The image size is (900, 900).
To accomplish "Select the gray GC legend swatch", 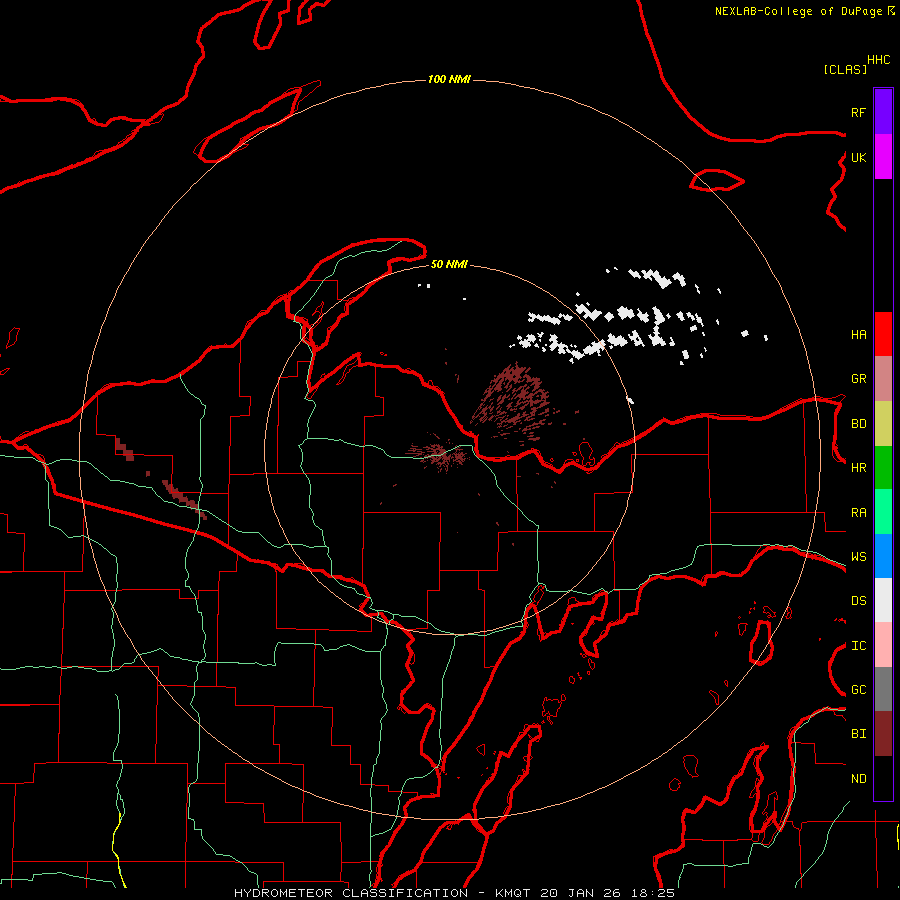I will [883, 689].
